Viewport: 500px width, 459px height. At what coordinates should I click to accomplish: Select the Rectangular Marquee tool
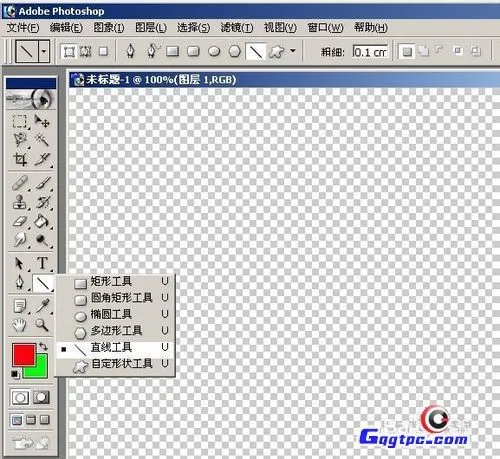(20, 121)
